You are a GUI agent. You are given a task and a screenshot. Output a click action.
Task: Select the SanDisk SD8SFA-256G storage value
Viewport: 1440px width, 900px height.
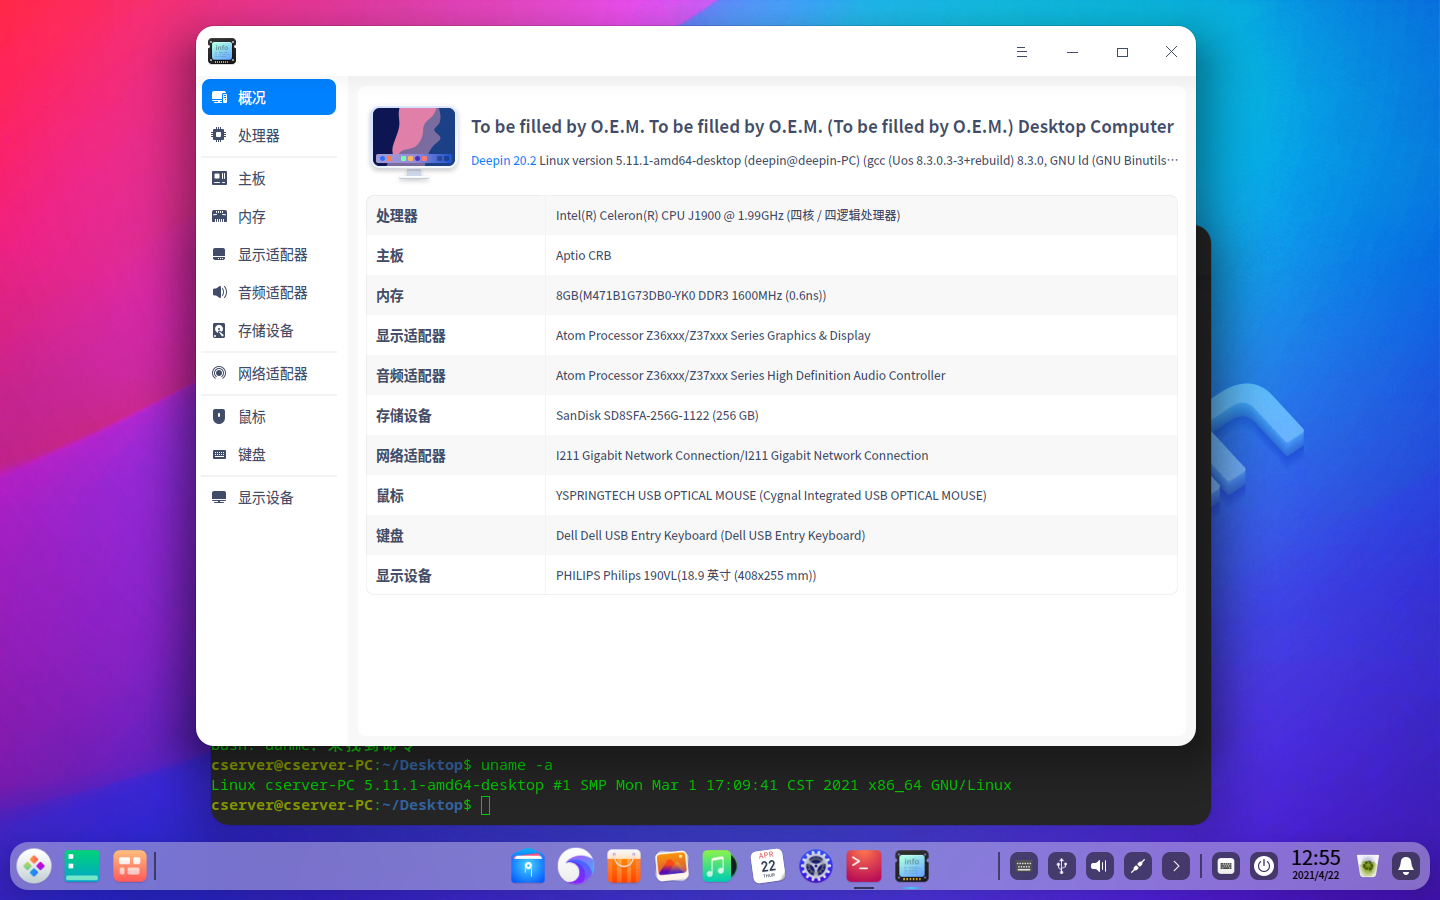pos(657,415)
